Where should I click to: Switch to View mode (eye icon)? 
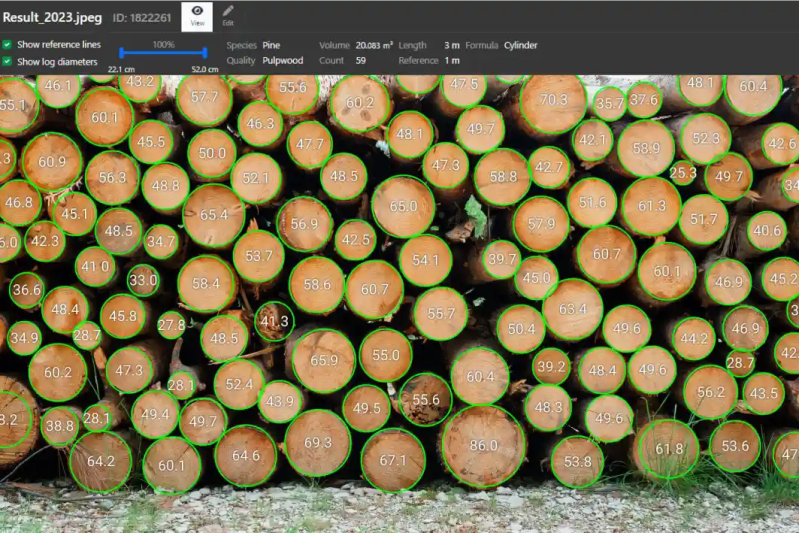tap(197, 16)
